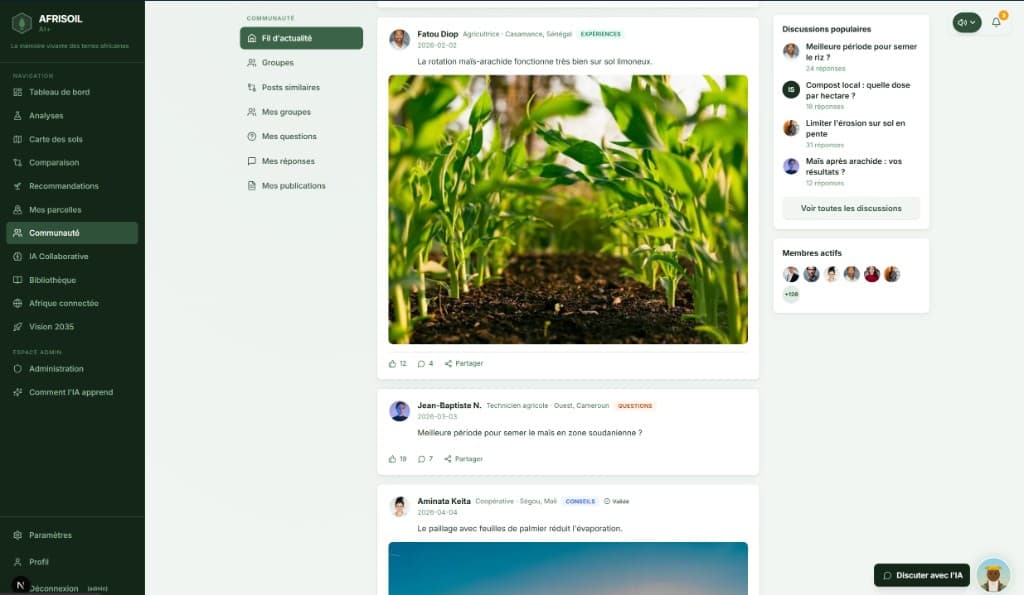Open Tableau de bord in the sidebar

[72, 92]
